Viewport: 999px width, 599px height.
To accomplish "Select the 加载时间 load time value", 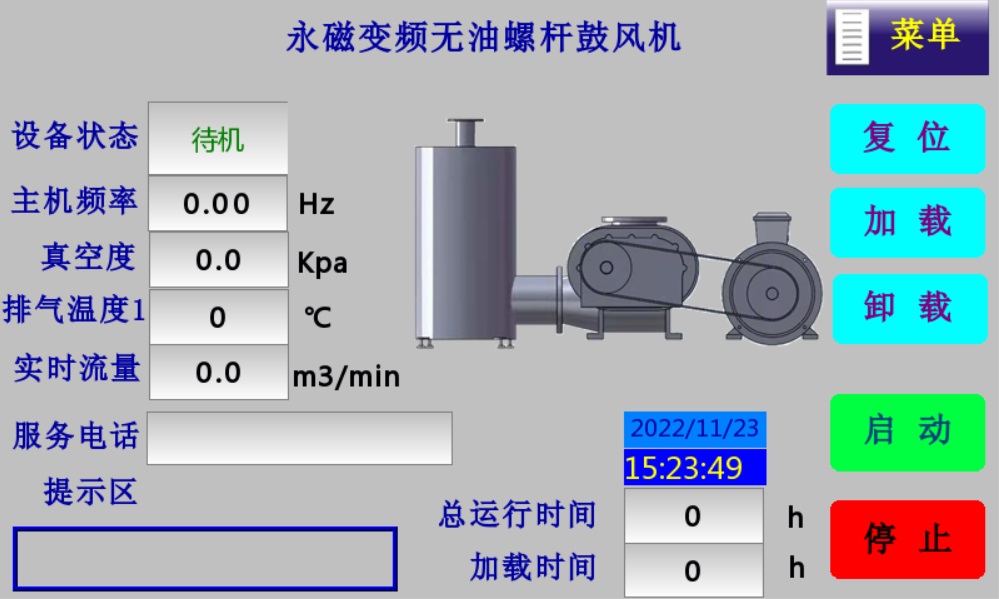I will 692,566.
